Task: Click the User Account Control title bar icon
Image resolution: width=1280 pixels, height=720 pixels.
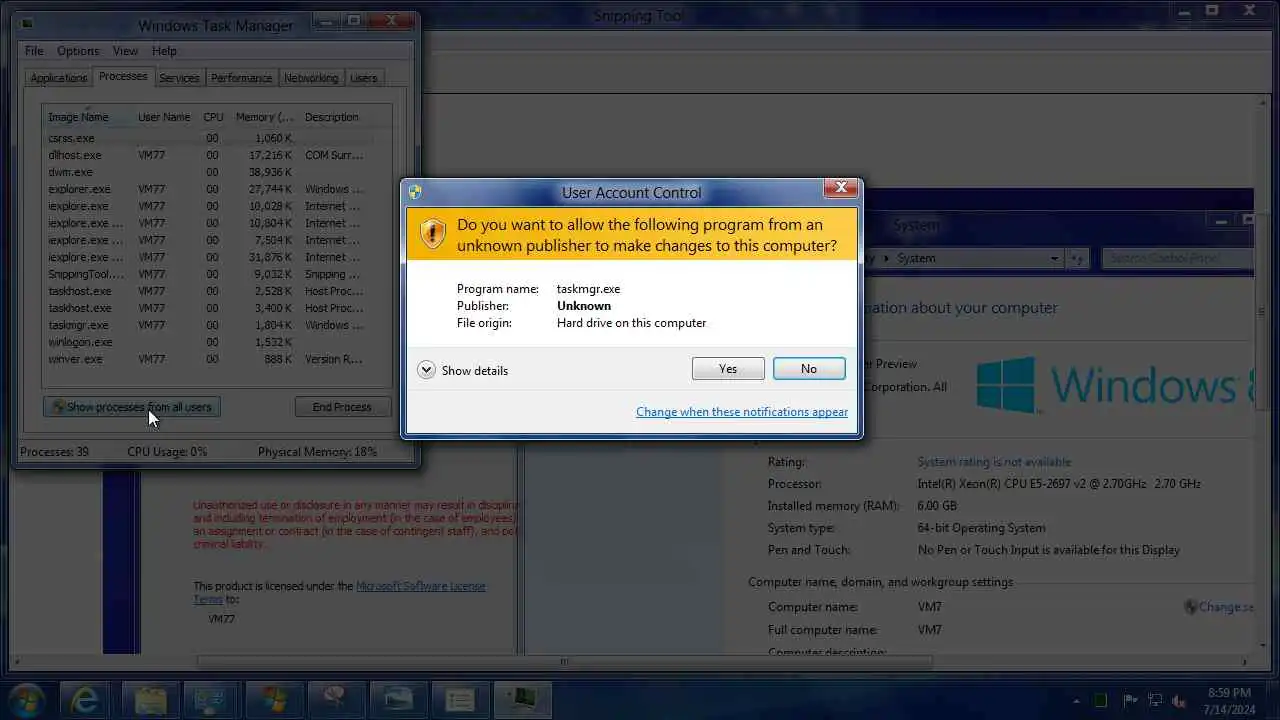Action: coord(415,192)
